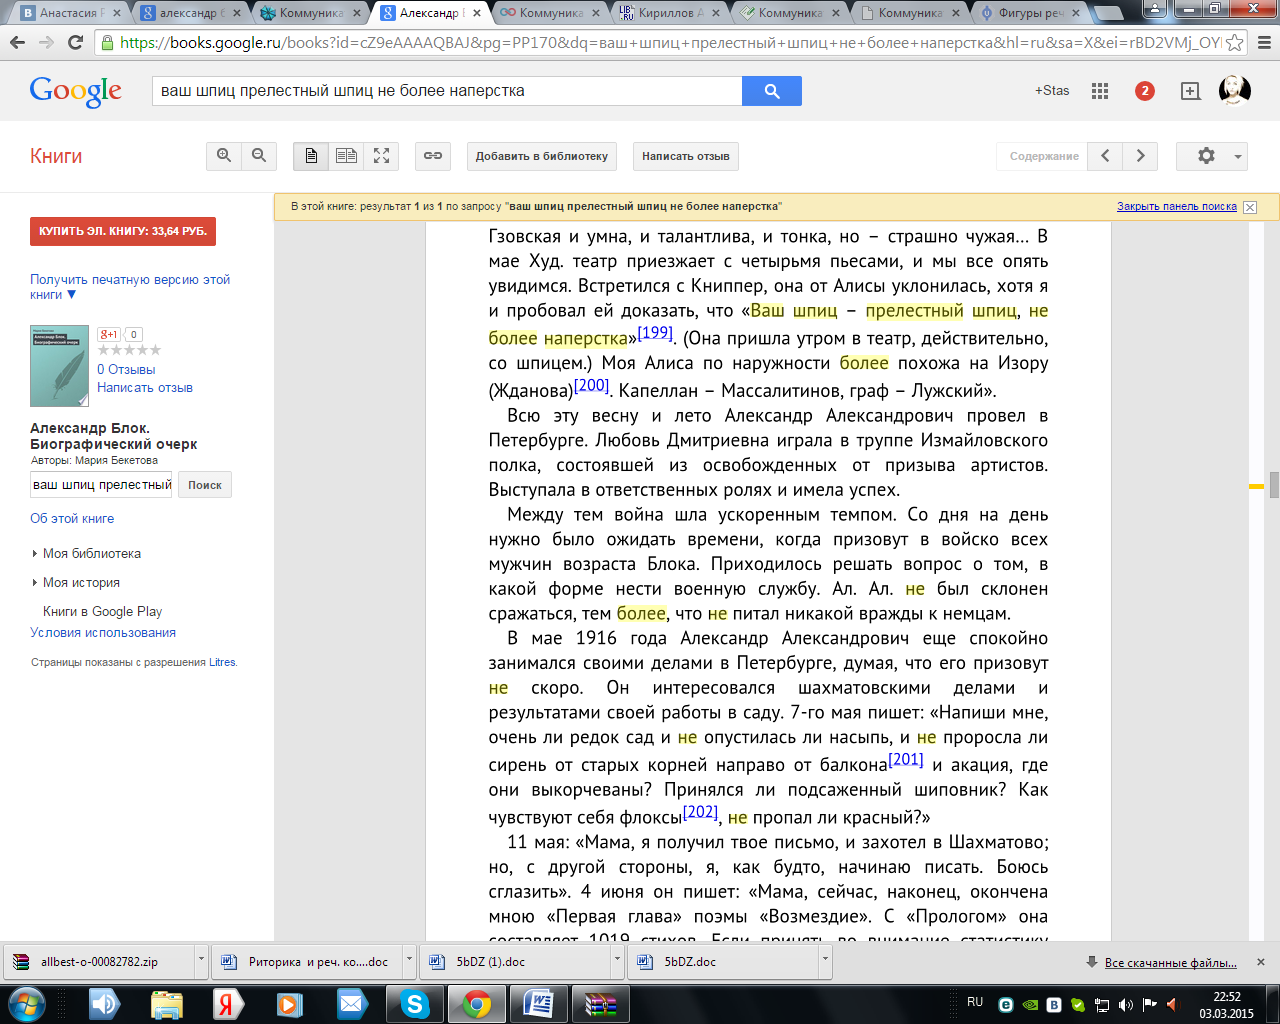Open Об этой книге link
This screenshot has width=1280, height=1024.
coord(72,518)
